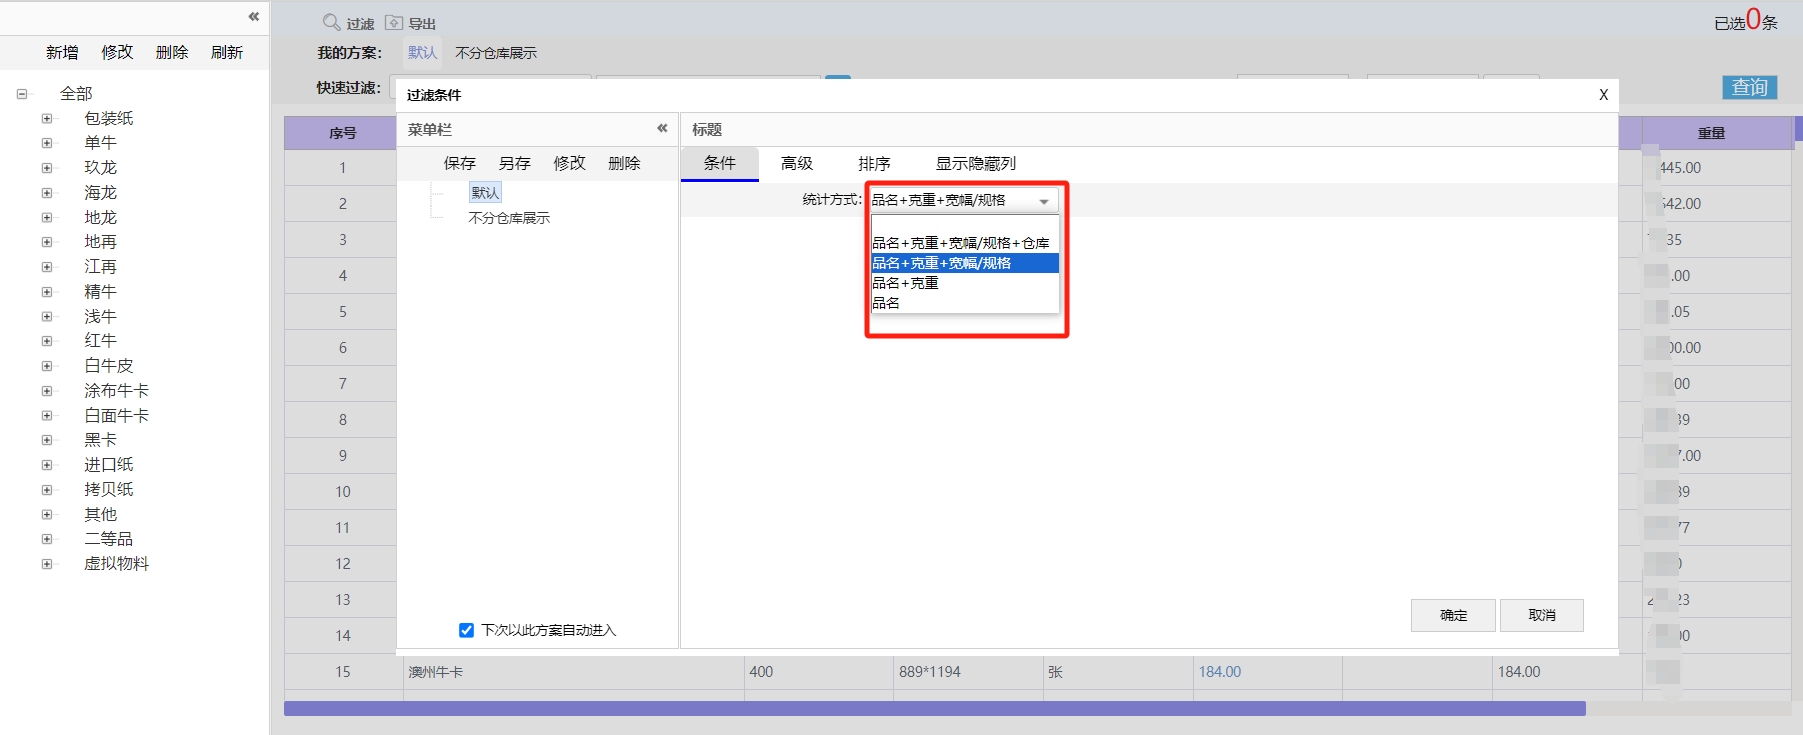Collapse the 菜单栏 panel via double-arrow icon
This screenshot has width=1803, height=735.
click(x=661, y=128)
